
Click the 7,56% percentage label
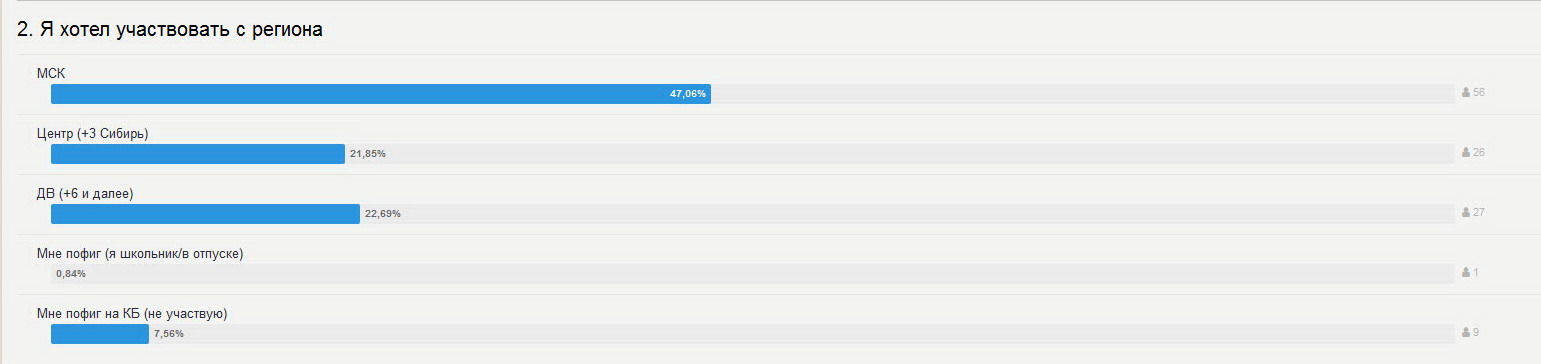click(x=169, y=334)
